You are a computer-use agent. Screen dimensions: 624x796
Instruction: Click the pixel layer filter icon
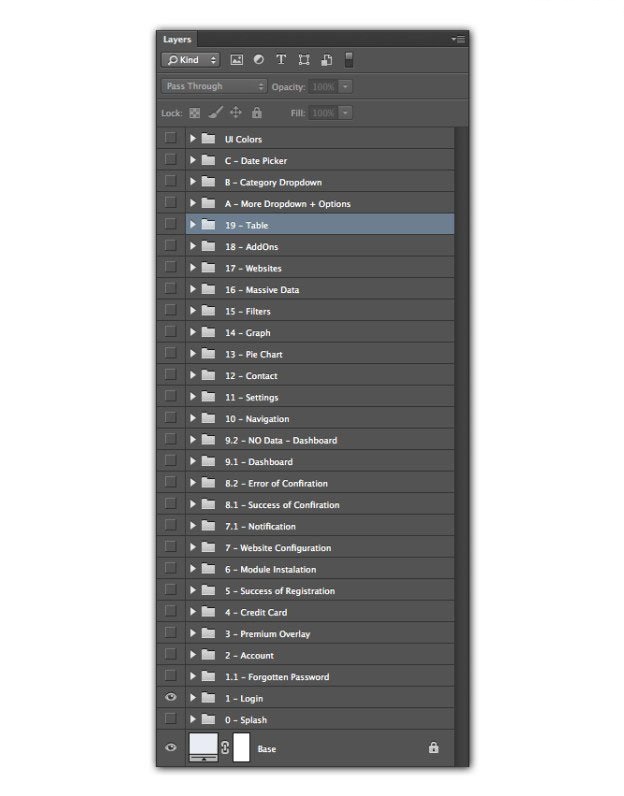237,60
